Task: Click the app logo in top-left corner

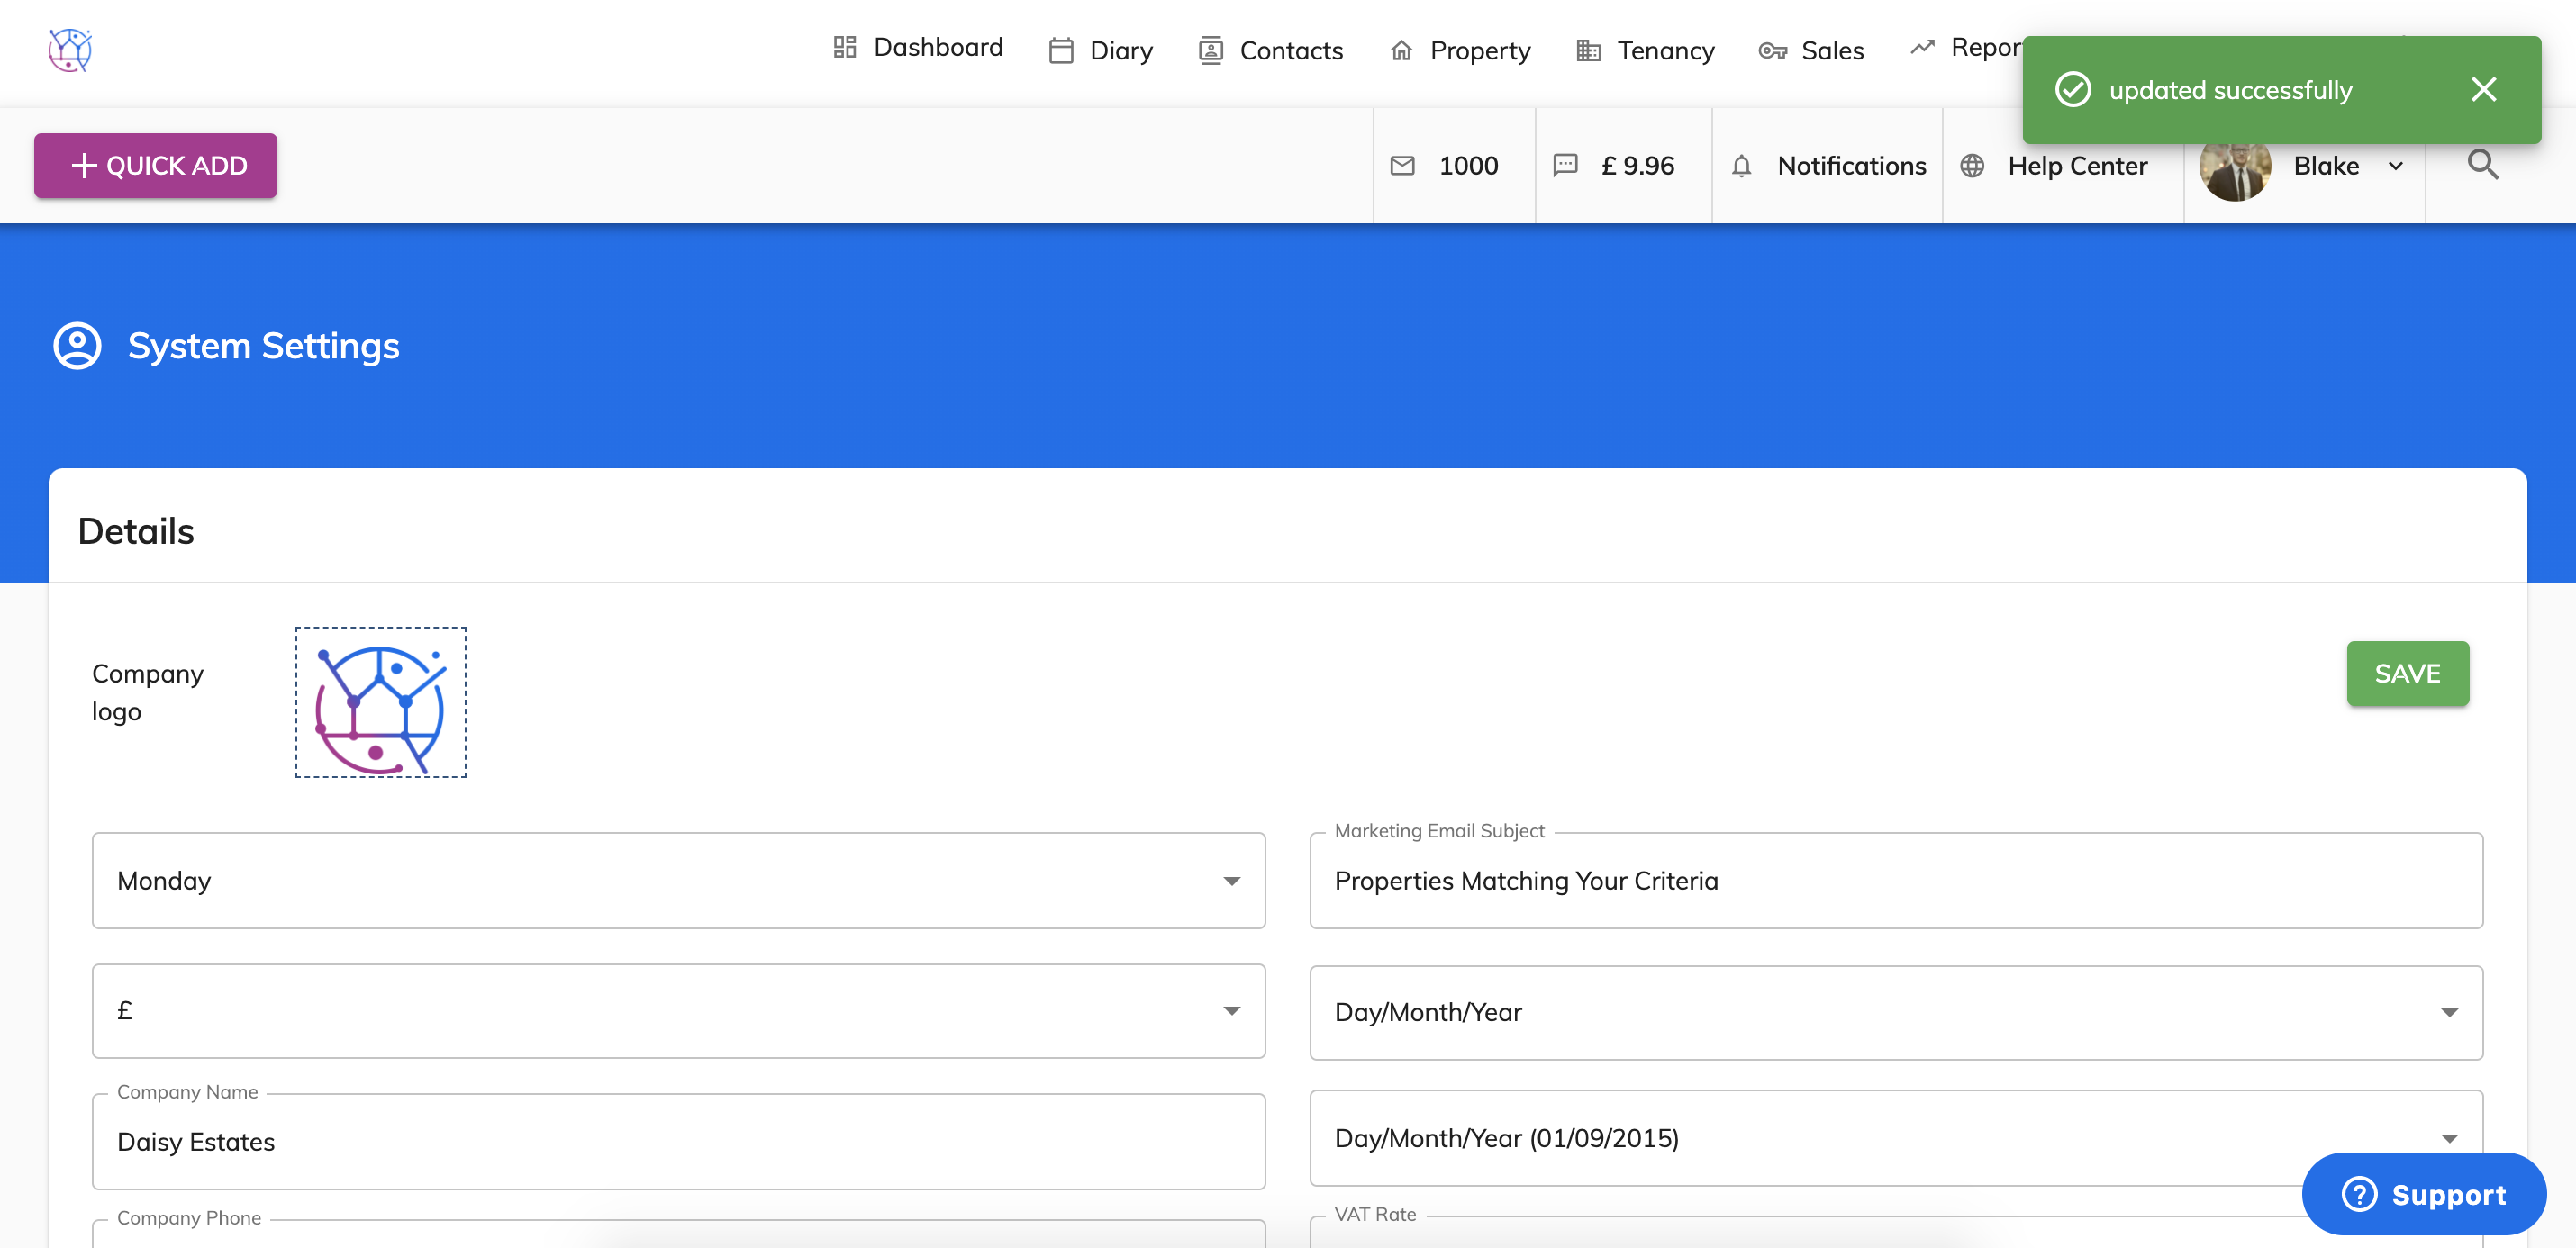Action: point(70,49)
